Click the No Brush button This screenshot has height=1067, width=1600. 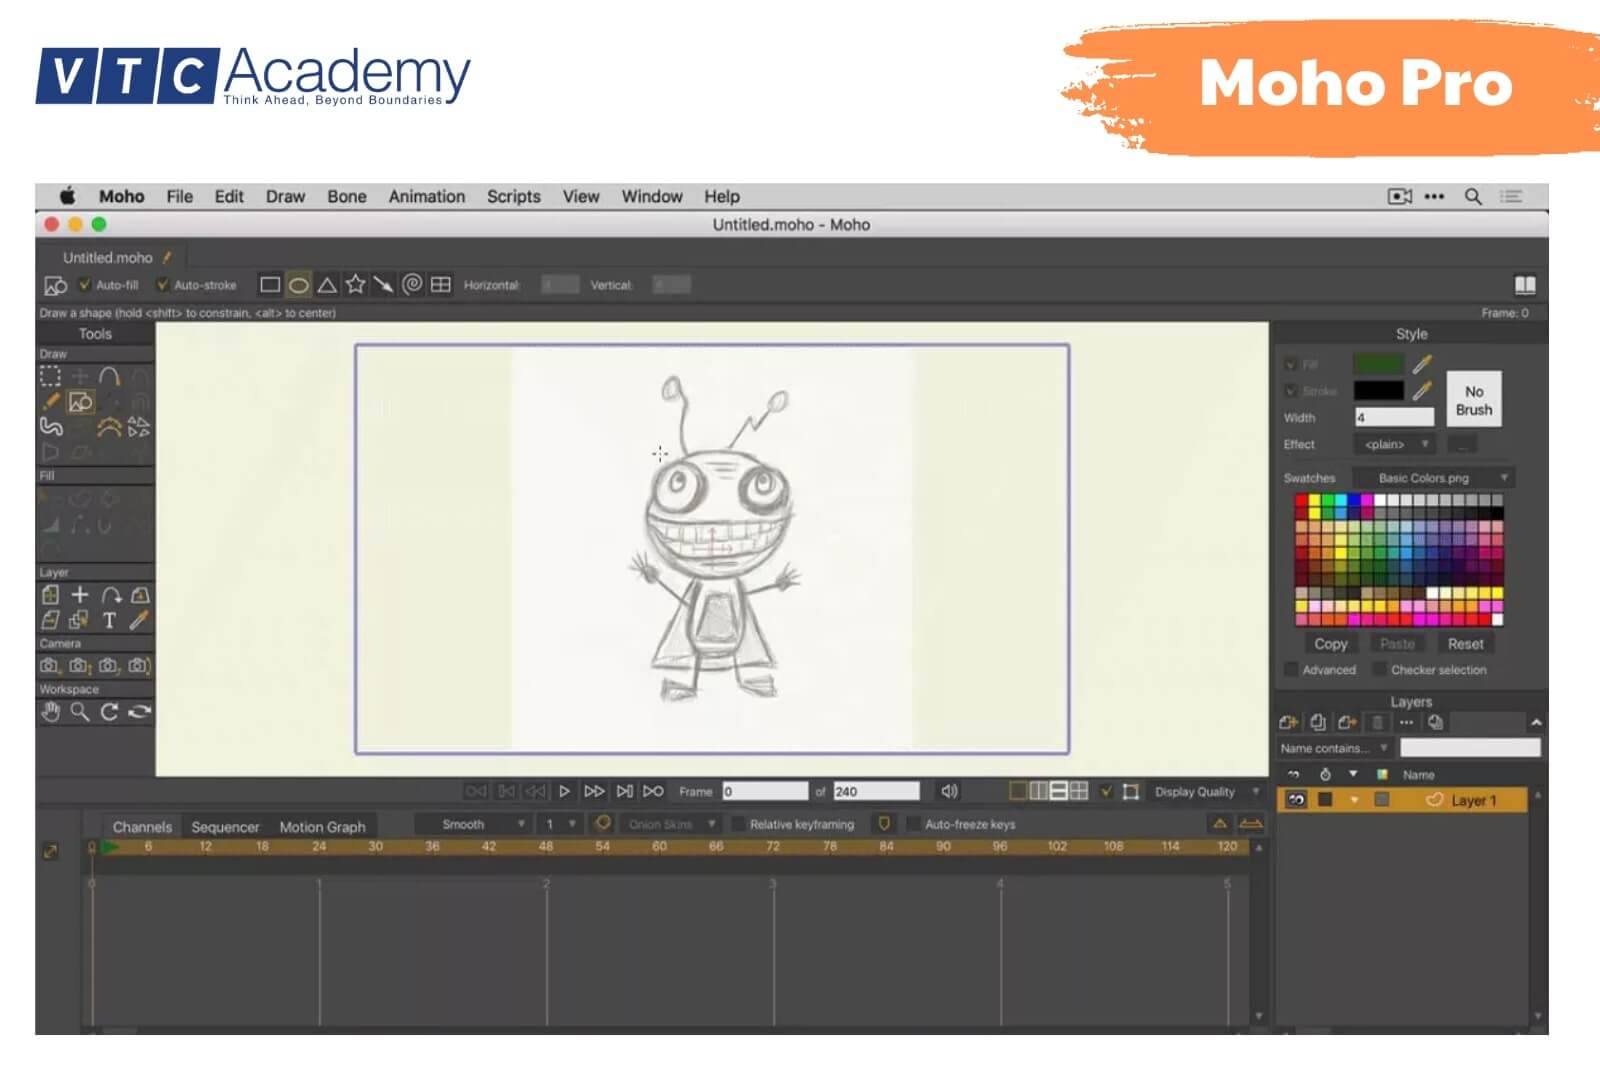click(1475, 398)
